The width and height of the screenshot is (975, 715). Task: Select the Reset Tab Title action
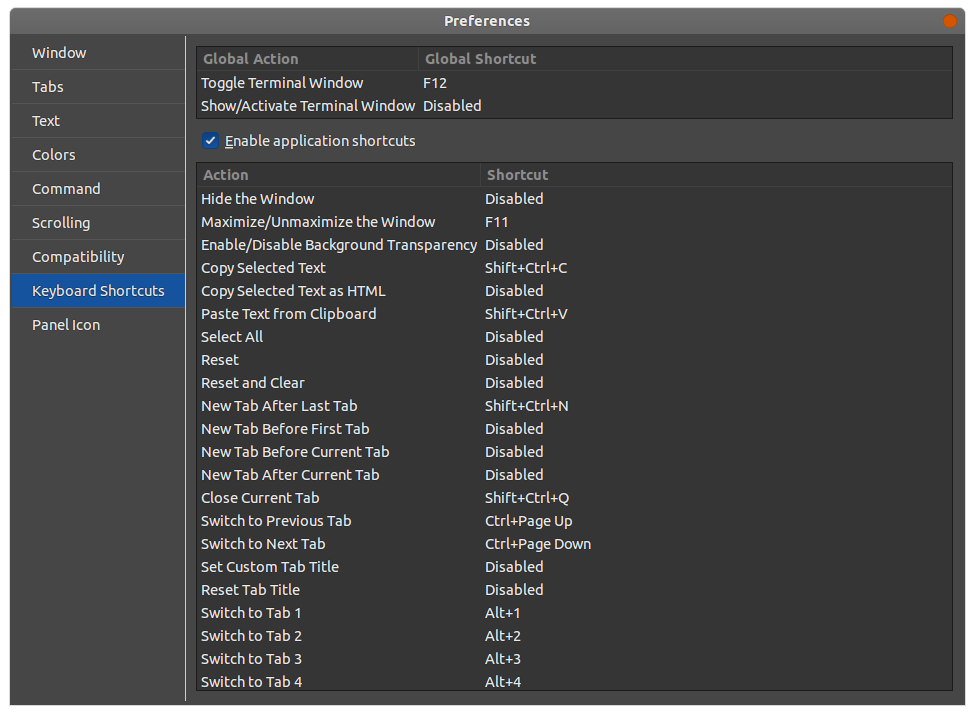click(x=250, y=590)
